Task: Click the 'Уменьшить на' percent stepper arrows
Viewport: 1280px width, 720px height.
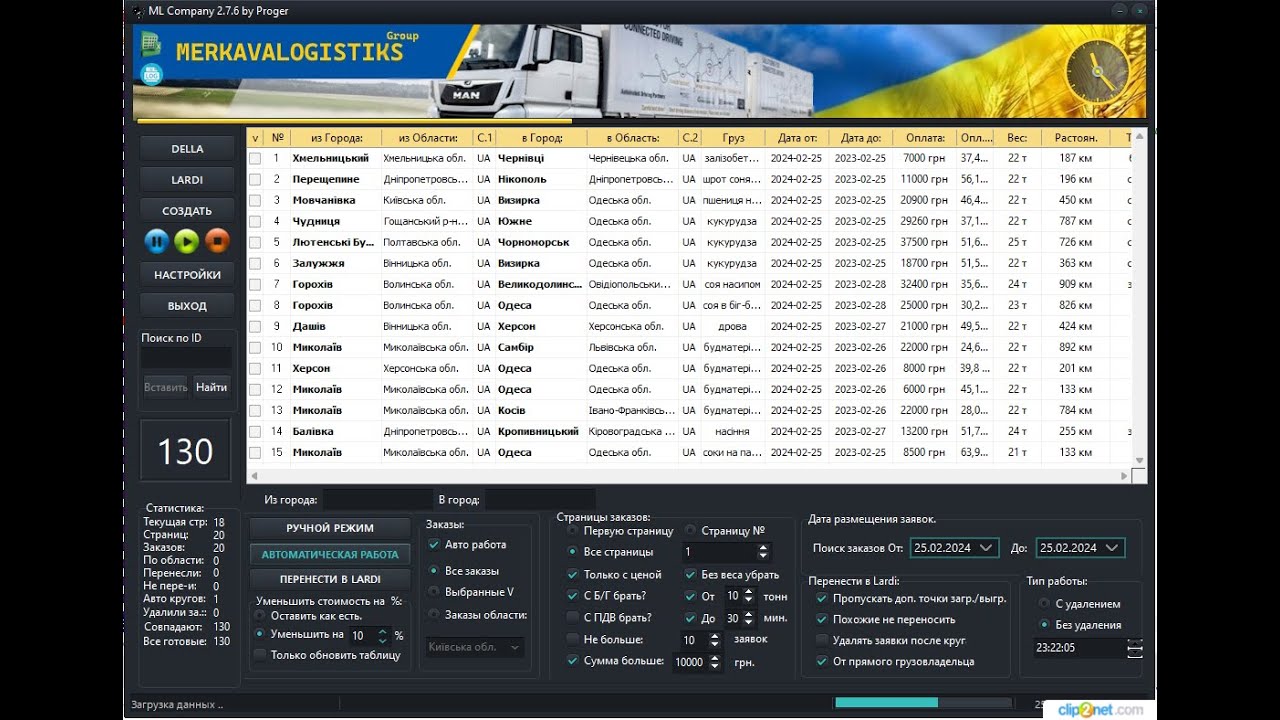Action: pos(384,635)
